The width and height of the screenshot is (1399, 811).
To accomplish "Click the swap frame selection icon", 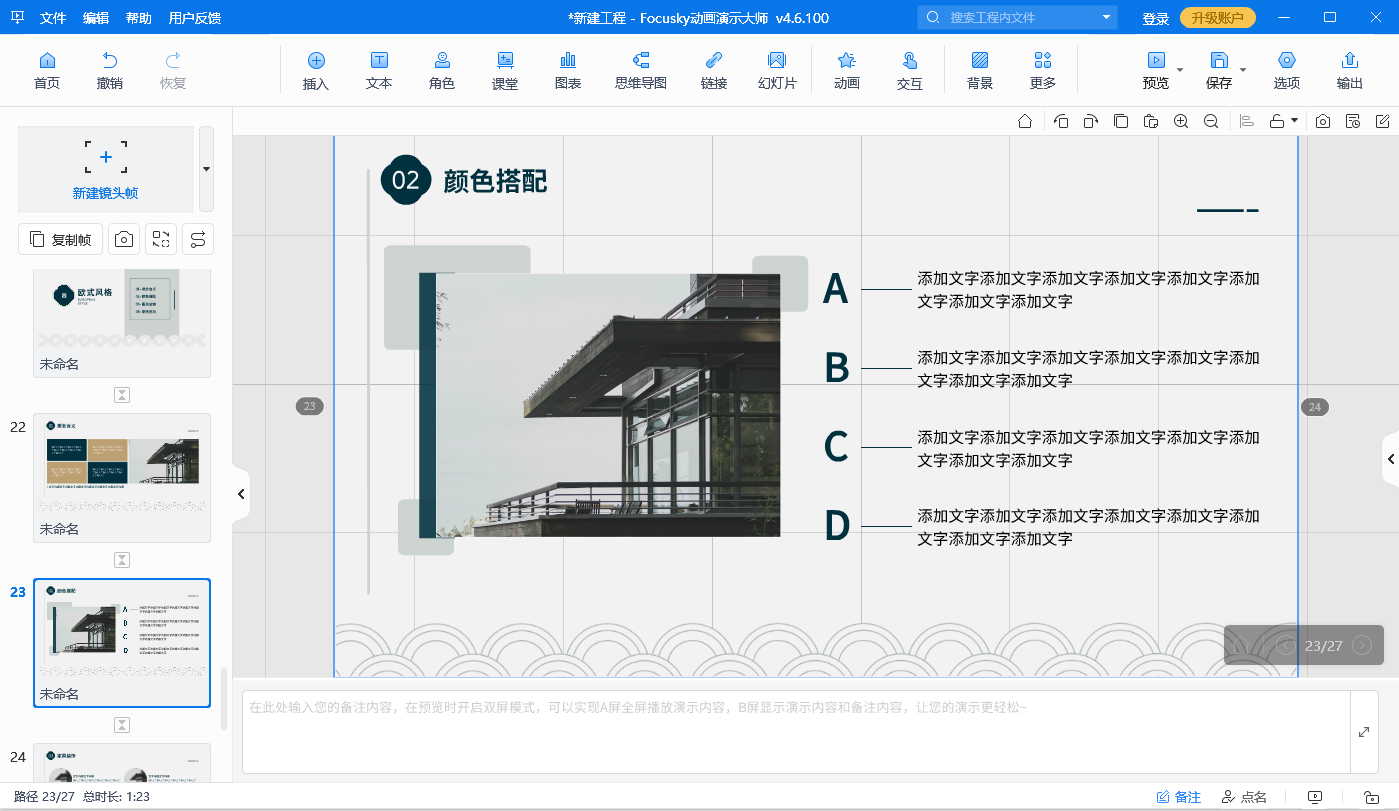I will coord(160,239).
